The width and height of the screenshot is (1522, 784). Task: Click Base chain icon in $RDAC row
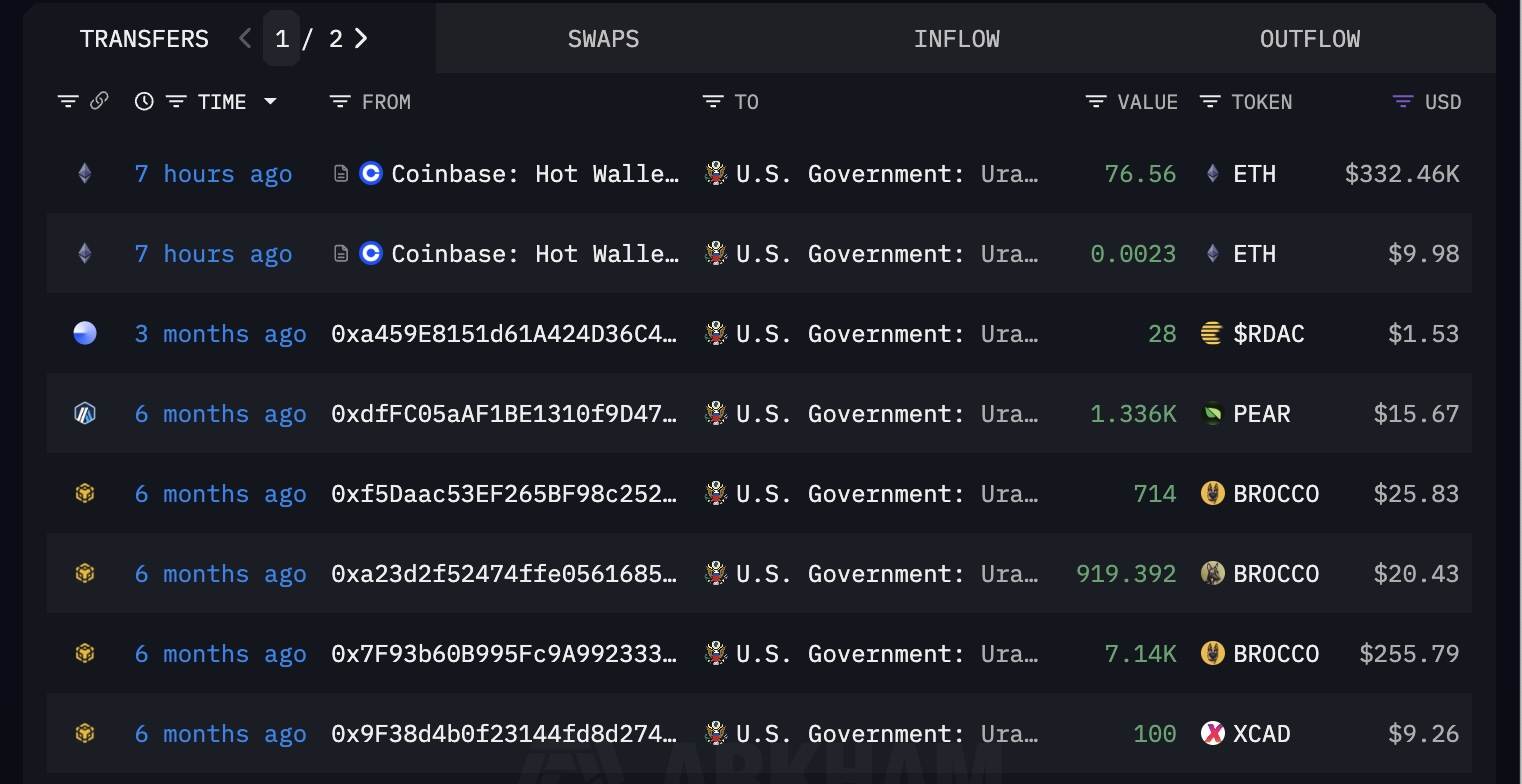click(85, 334)
